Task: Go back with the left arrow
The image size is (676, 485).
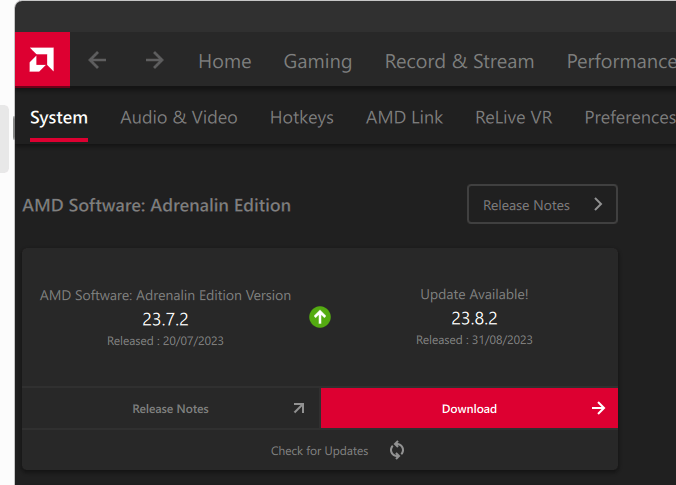Action: [97, 60]
